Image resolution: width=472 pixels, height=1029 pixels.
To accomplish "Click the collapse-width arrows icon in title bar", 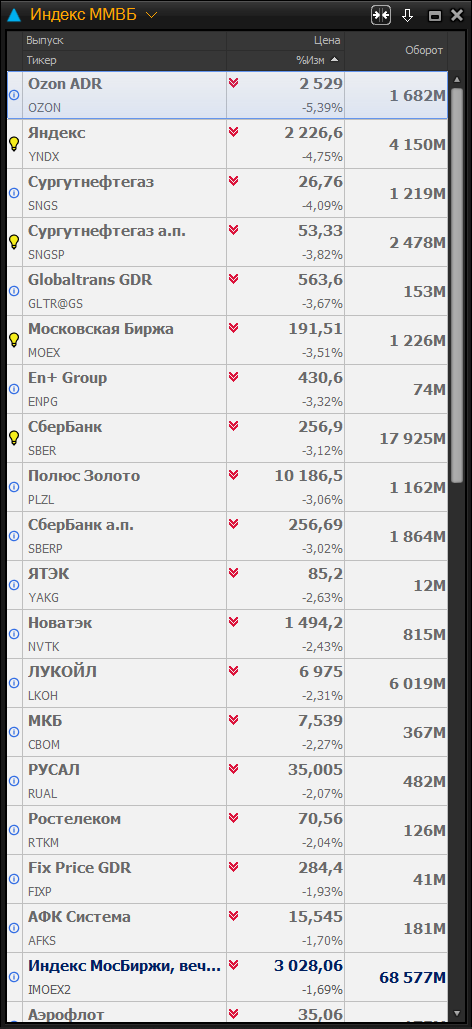I will click(x=381, y=15).
